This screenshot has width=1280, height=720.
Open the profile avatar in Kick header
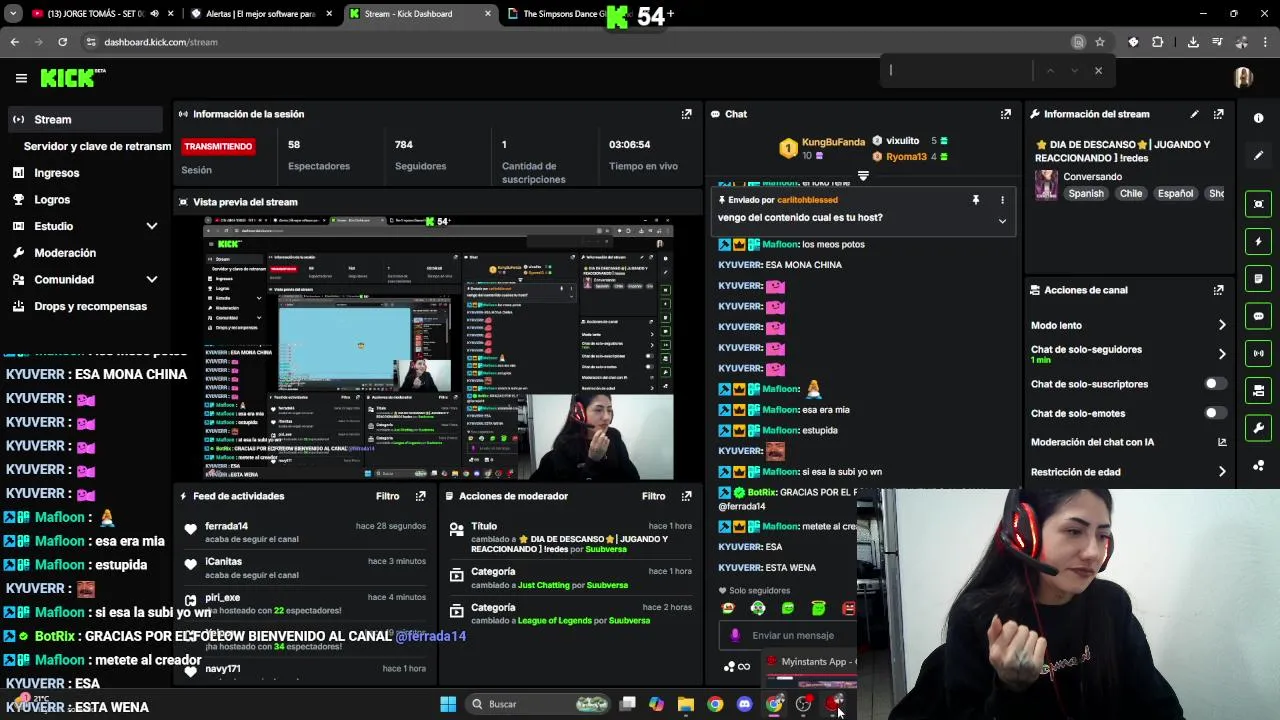tap(1243, 78)
